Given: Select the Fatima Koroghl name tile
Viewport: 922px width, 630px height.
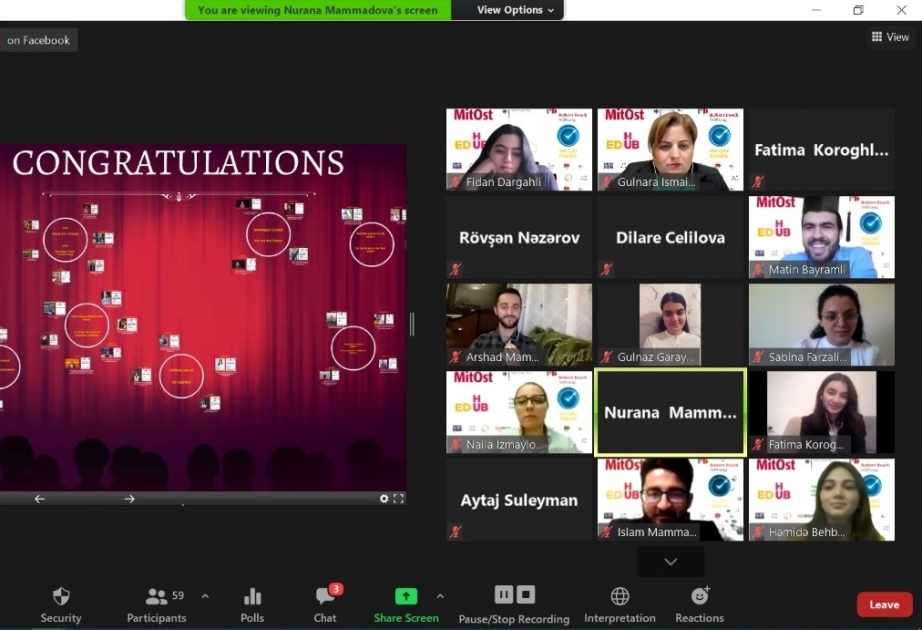Looking at the screenshot, I should click(x=821, y=149).
